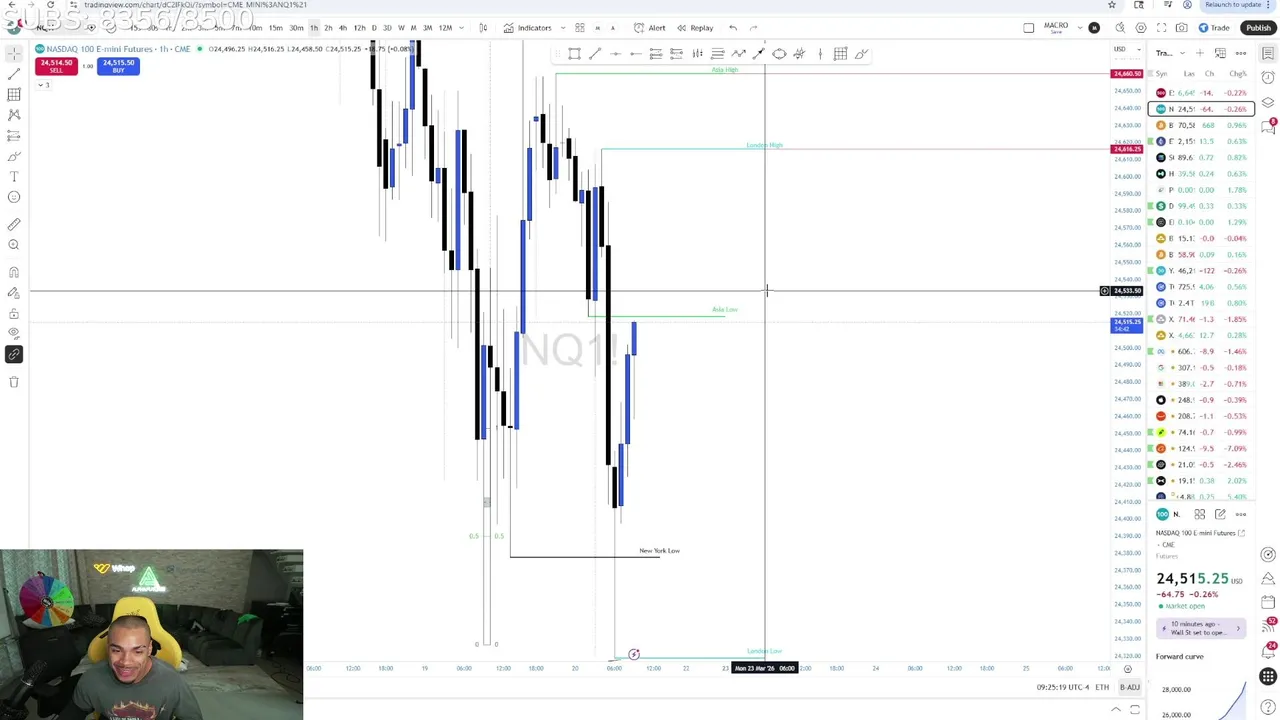Switch to 1h timeframe
This screenshot has height=720, width=1280.
click(x=313, y=28)
